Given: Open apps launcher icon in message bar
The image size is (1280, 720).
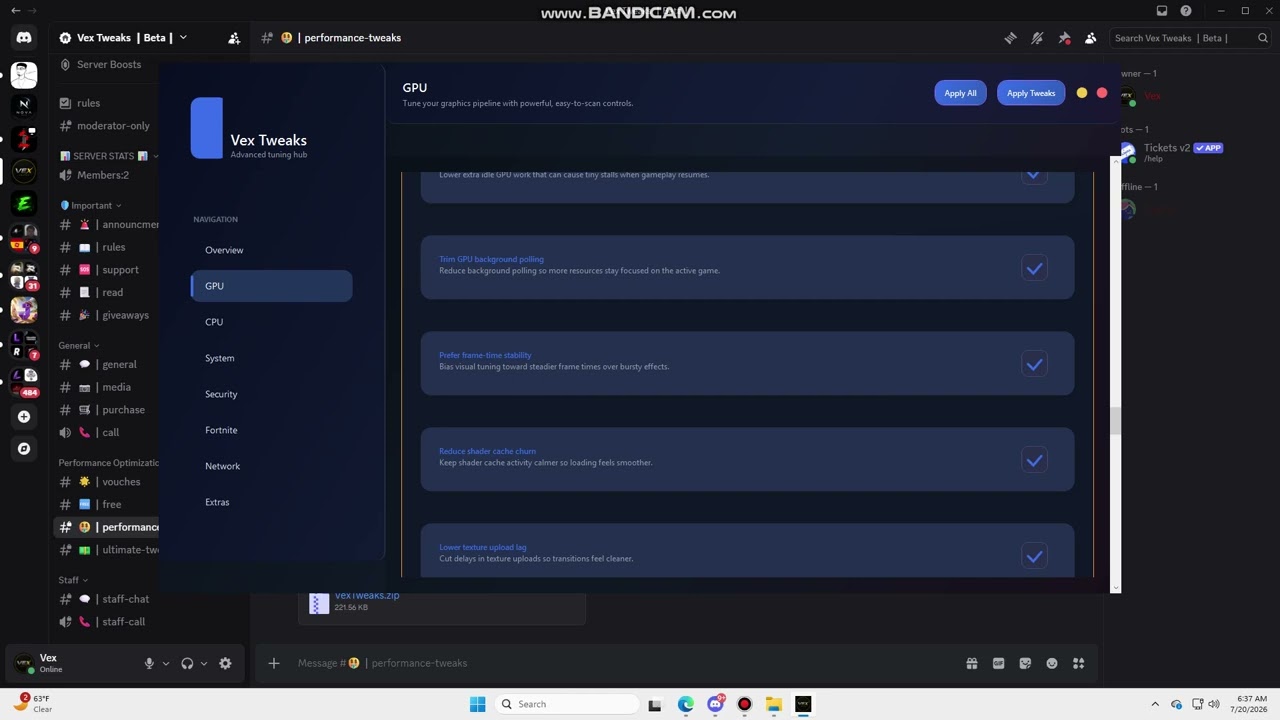Looking at the screenshot, I should (1079, 663).
